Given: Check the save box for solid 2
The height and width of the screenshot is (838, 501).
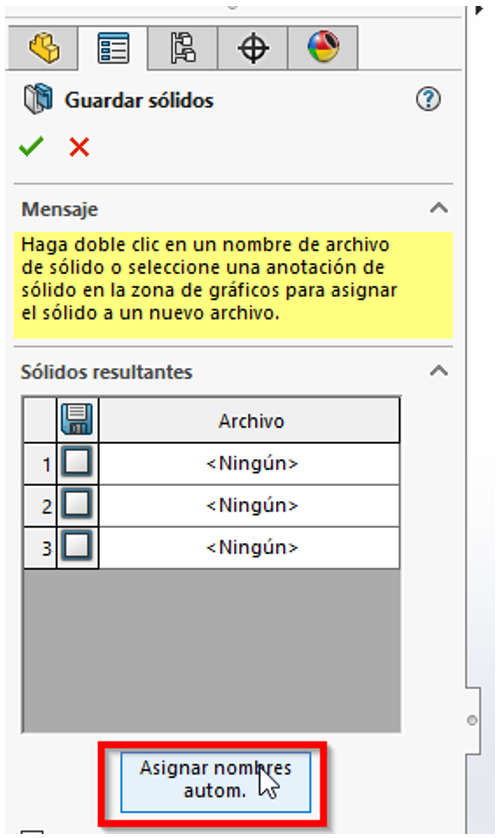Looking at the screenshot, I should 77,504.
